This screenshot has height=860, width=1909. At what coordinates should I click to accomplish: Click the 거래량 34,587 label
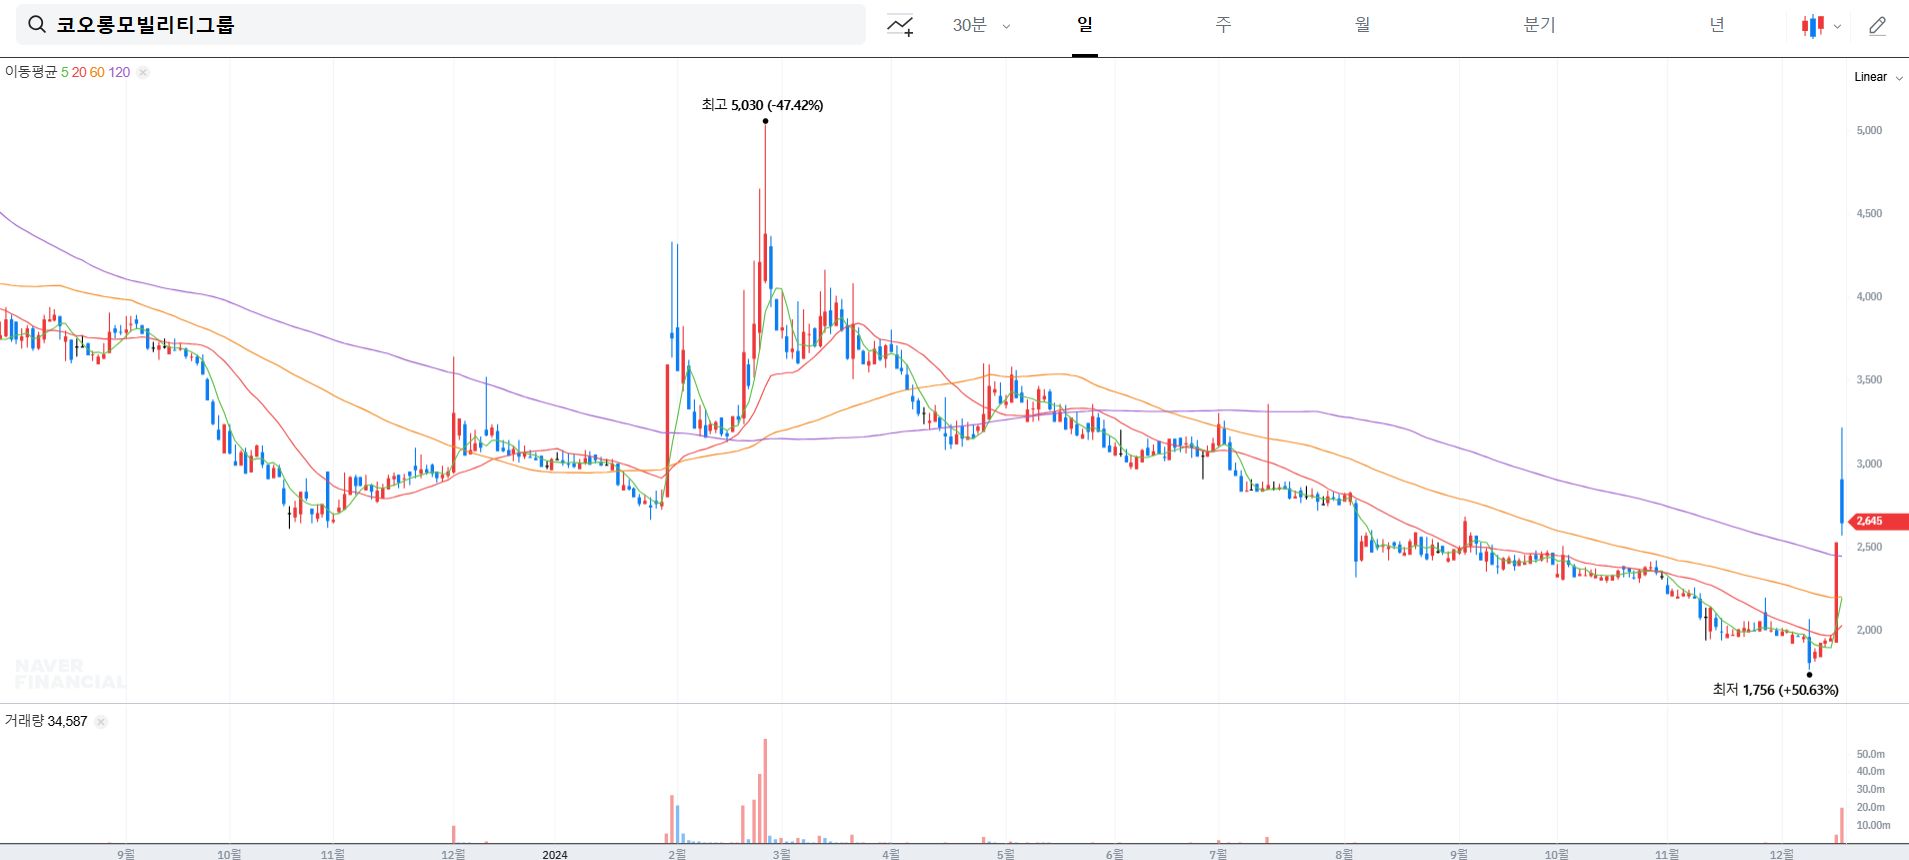pos(46,721)
